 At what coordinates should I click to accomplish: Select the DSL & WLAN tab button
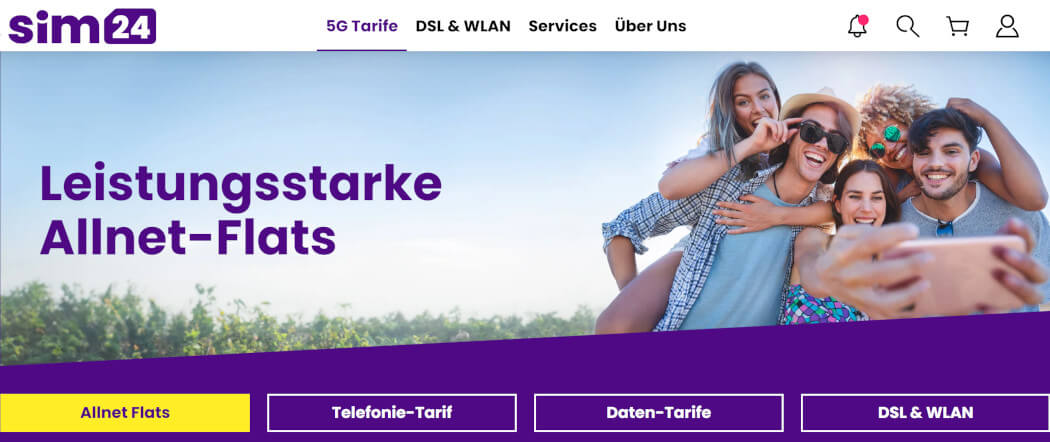tap(925, 413)
